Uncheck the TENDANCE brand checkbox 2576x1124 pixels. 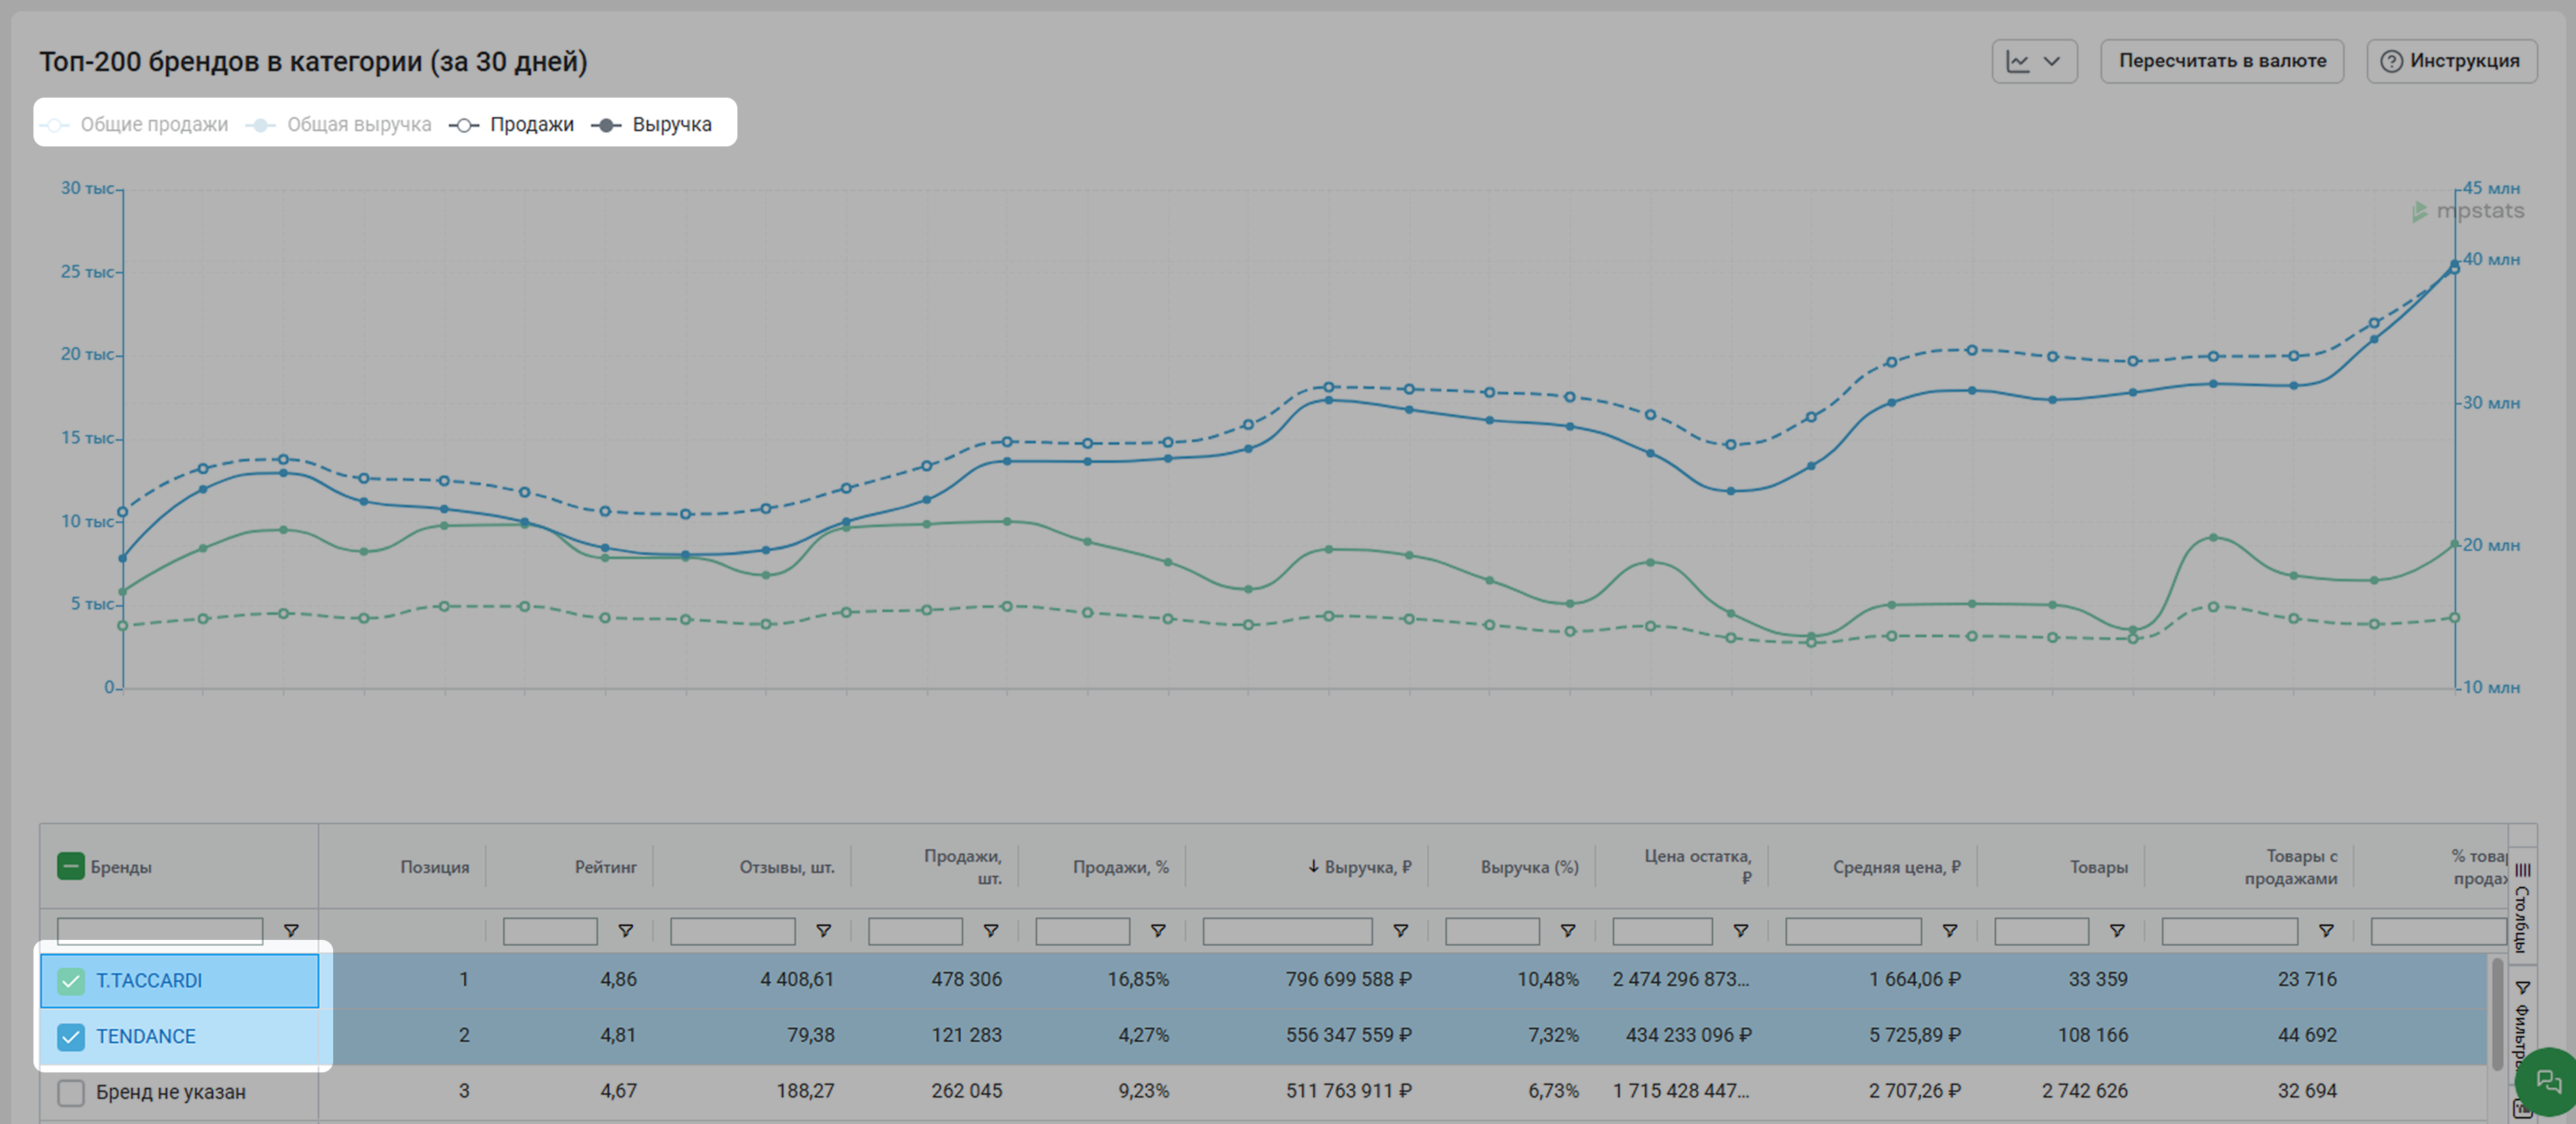(71, 1036)
